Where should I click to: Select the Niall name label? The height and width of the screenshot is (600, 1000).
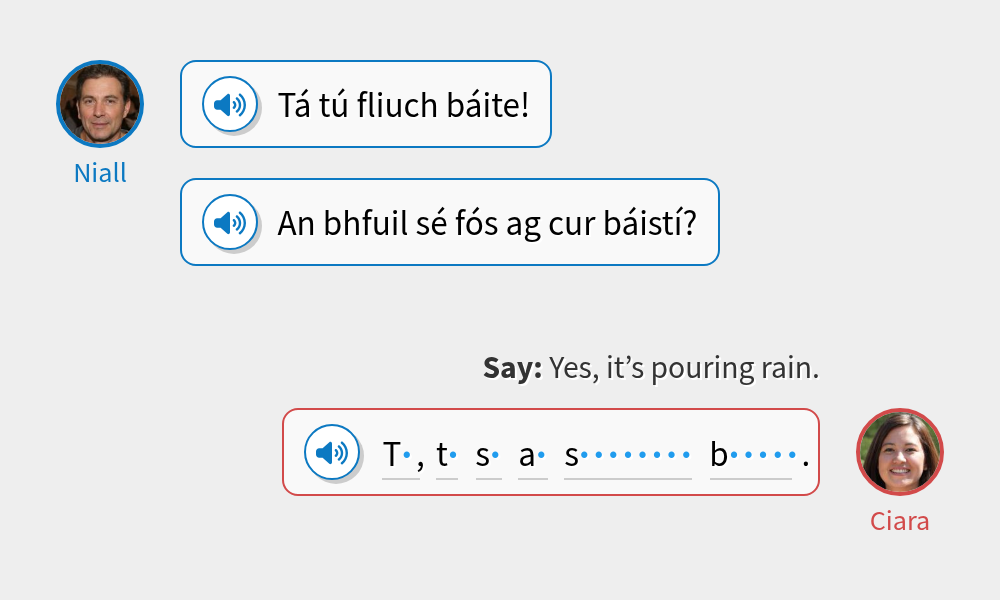pos(100,173)
